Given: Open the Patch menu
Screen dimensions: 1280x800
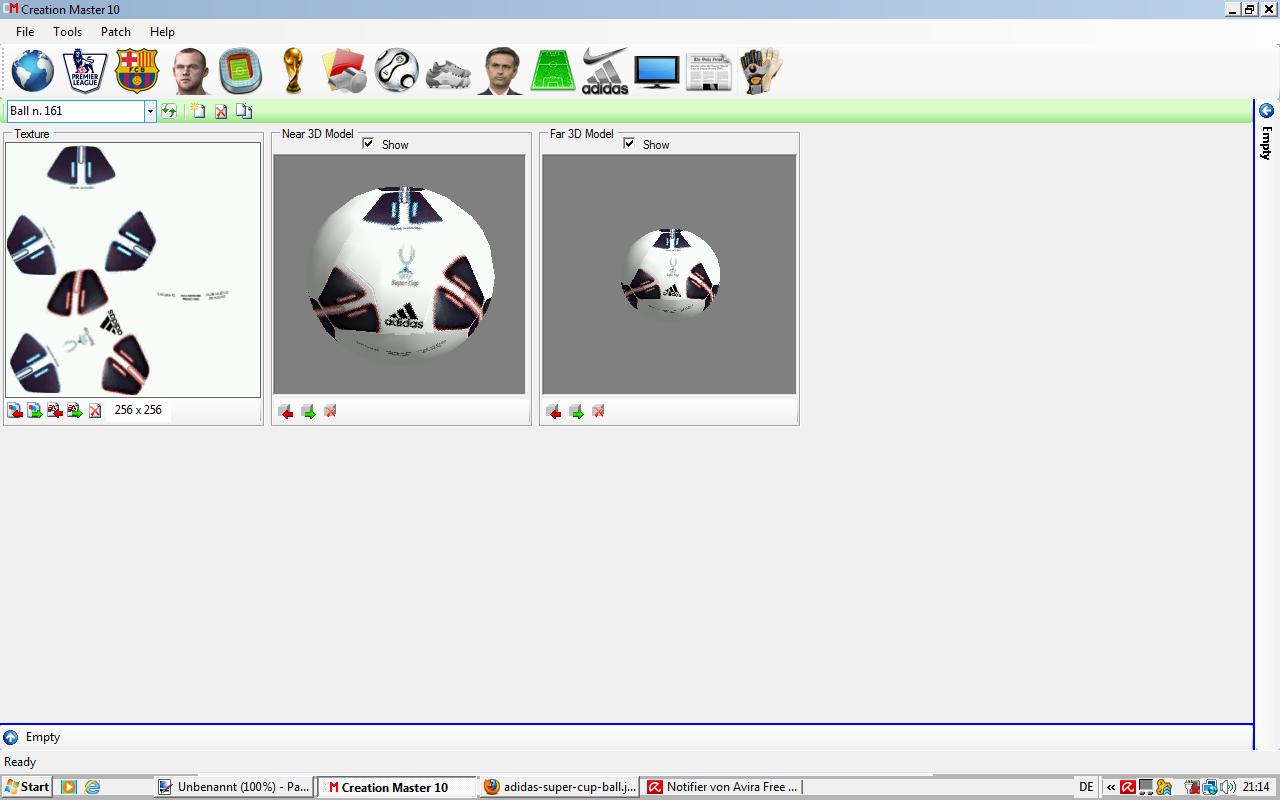Looking at the screenshot, I should pyautogui.click(x=115, y=32).
